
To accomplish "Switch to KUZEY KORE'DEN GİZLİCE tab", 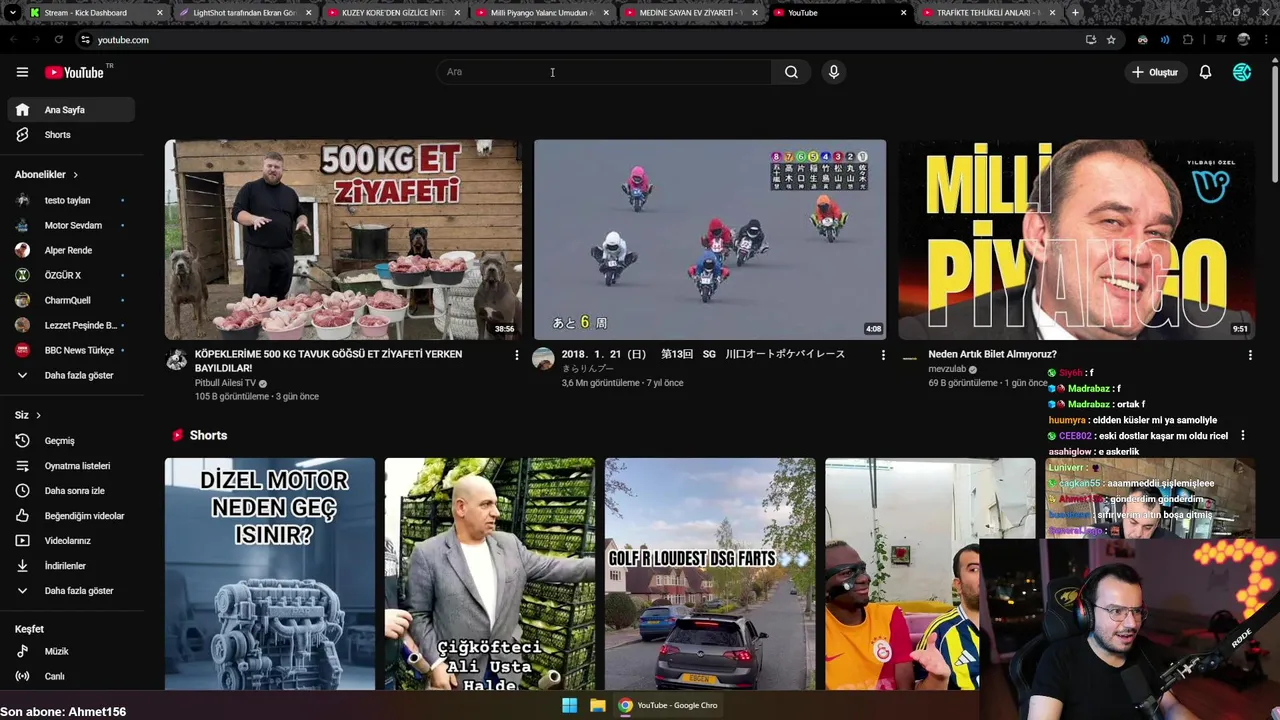I will (393, 13).
